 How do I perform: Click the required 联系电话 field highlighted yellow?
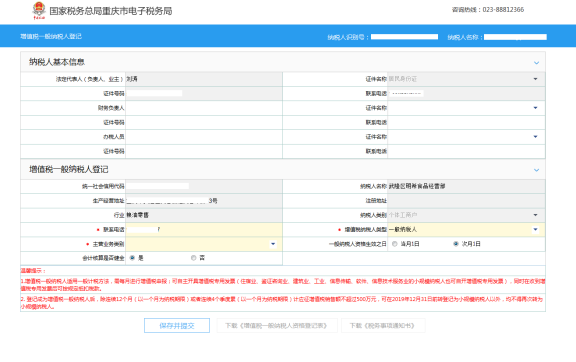204,229
